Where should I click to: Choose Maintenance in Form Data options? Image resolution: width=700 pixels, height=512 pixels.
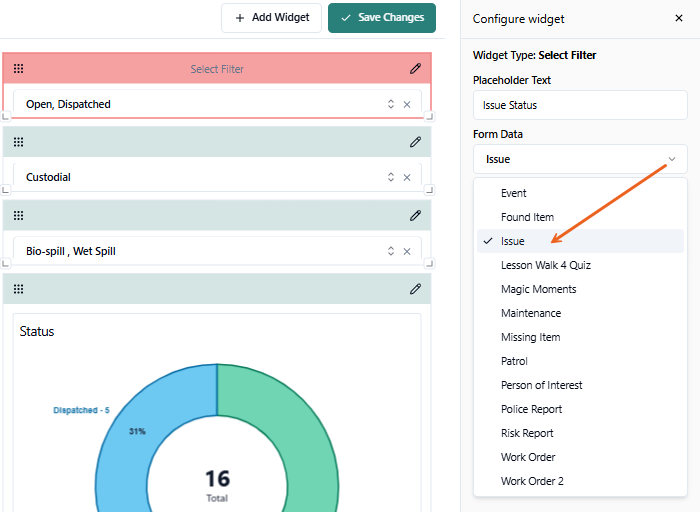pyautogui.click(x=530, y=313)
